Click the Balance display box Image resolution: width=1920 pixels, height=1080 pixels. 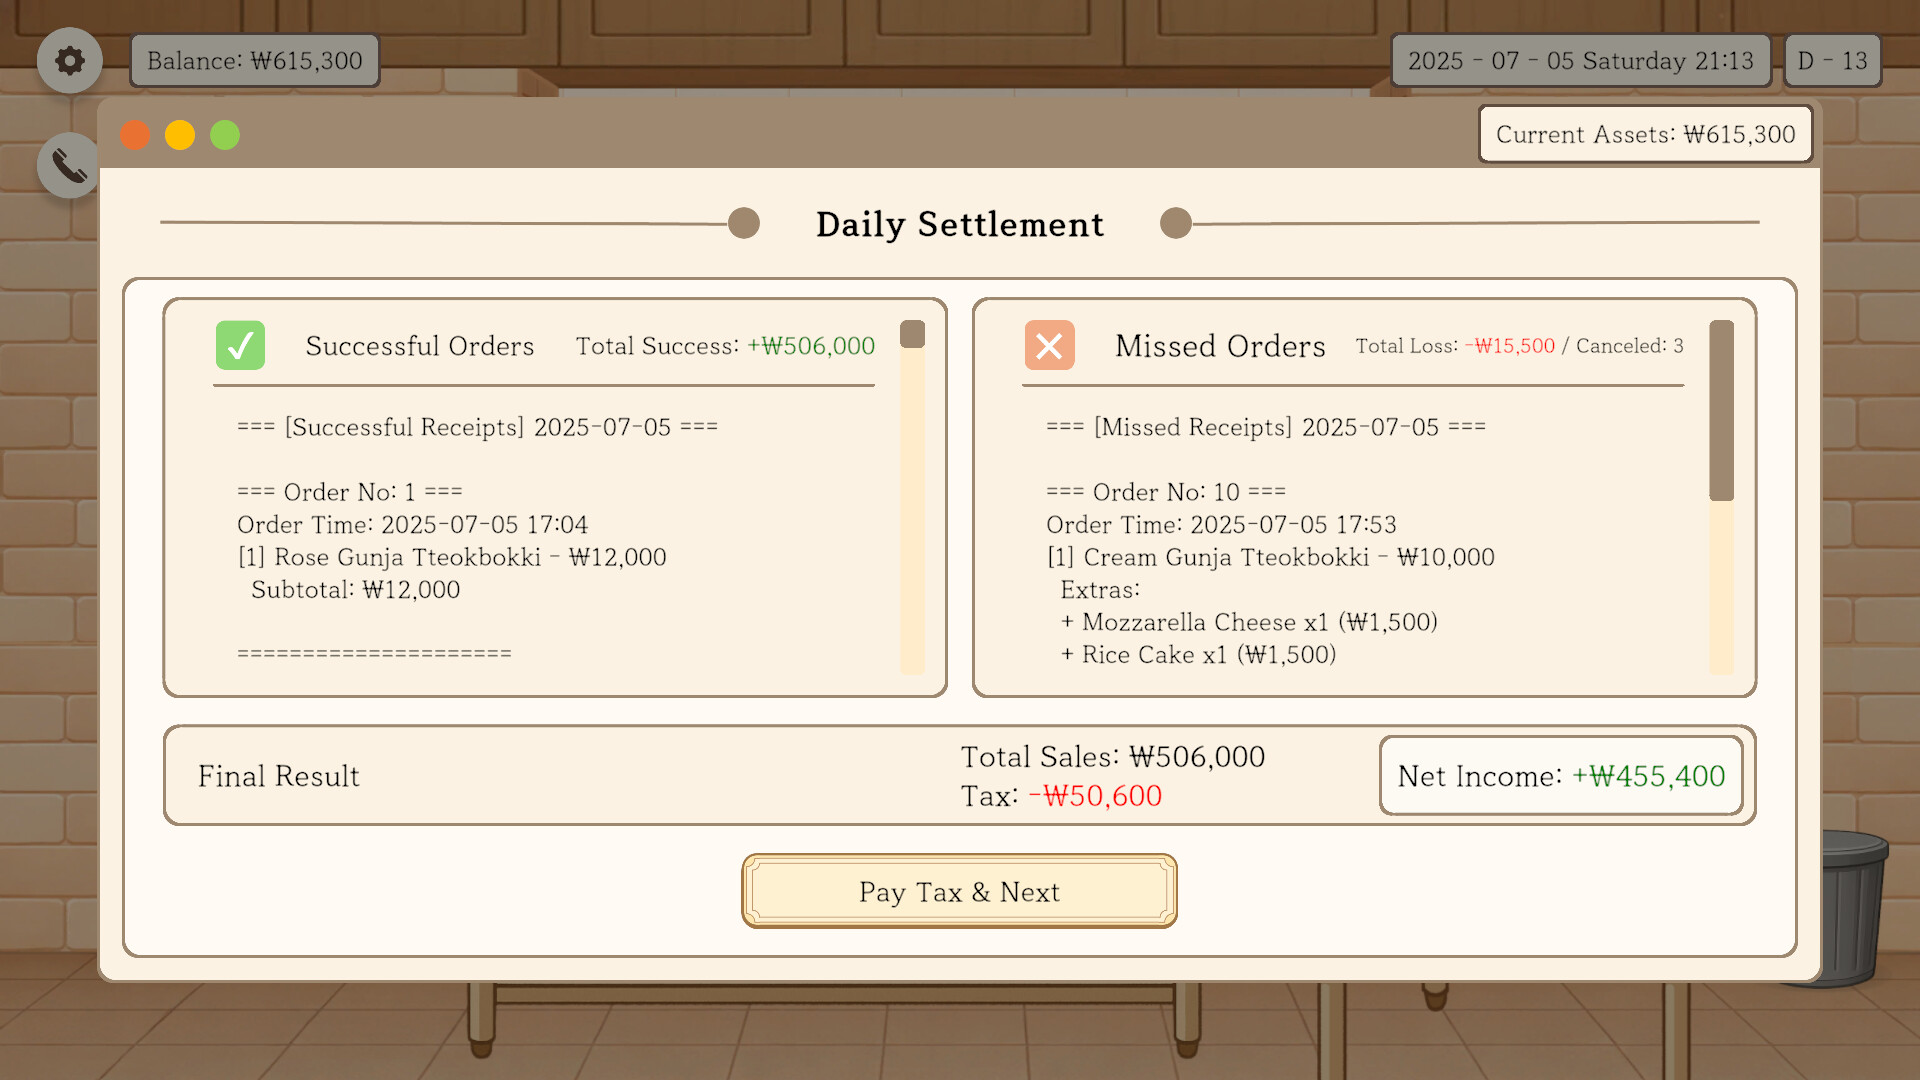tap(254, 61)
